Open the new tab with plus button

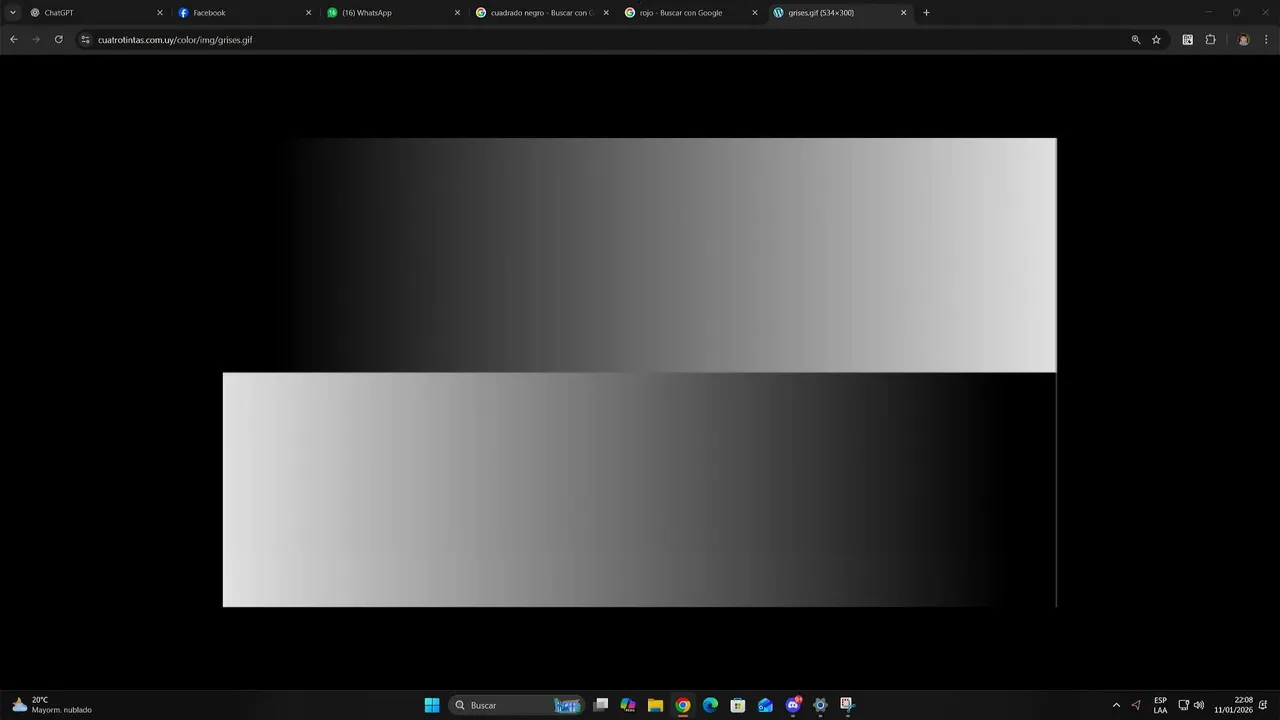926,13
